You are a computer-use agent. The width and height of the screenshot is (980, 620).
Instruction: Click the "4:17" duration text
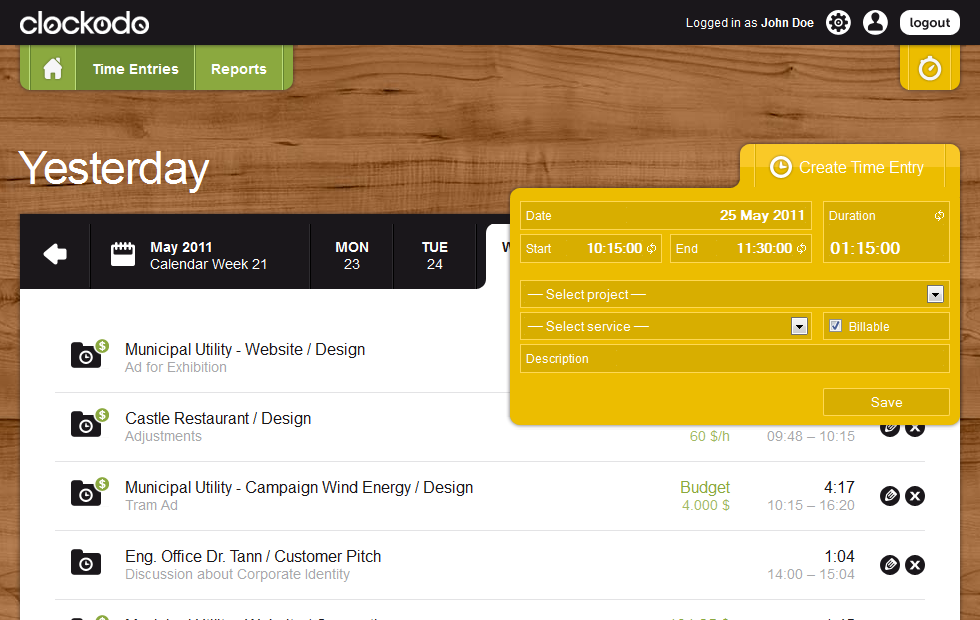[x=839, y=488]
